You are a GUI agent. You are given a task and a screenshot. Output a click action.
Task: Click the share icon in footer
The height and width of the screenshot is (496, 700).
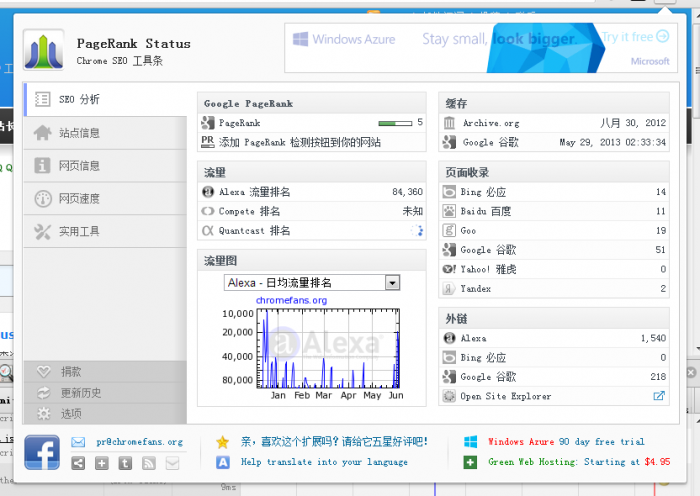[78, 463]
